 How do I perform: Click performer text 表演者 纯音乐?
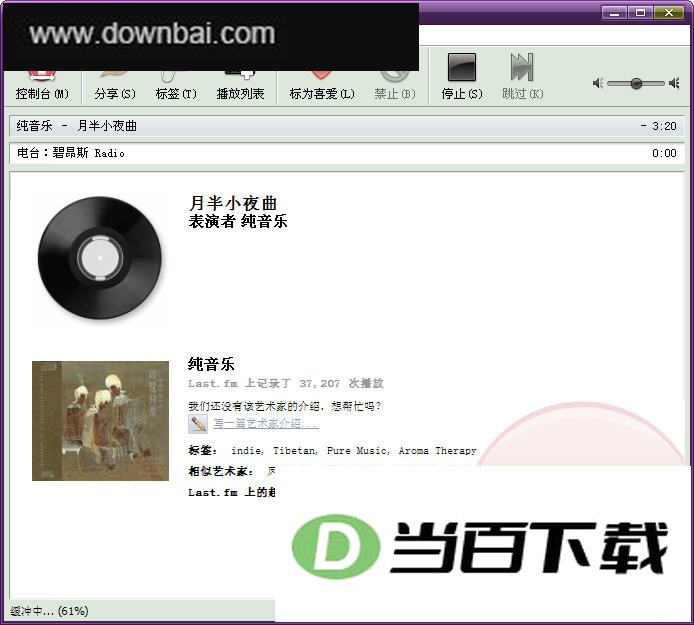pyautogui.click(x=238, y=221)
